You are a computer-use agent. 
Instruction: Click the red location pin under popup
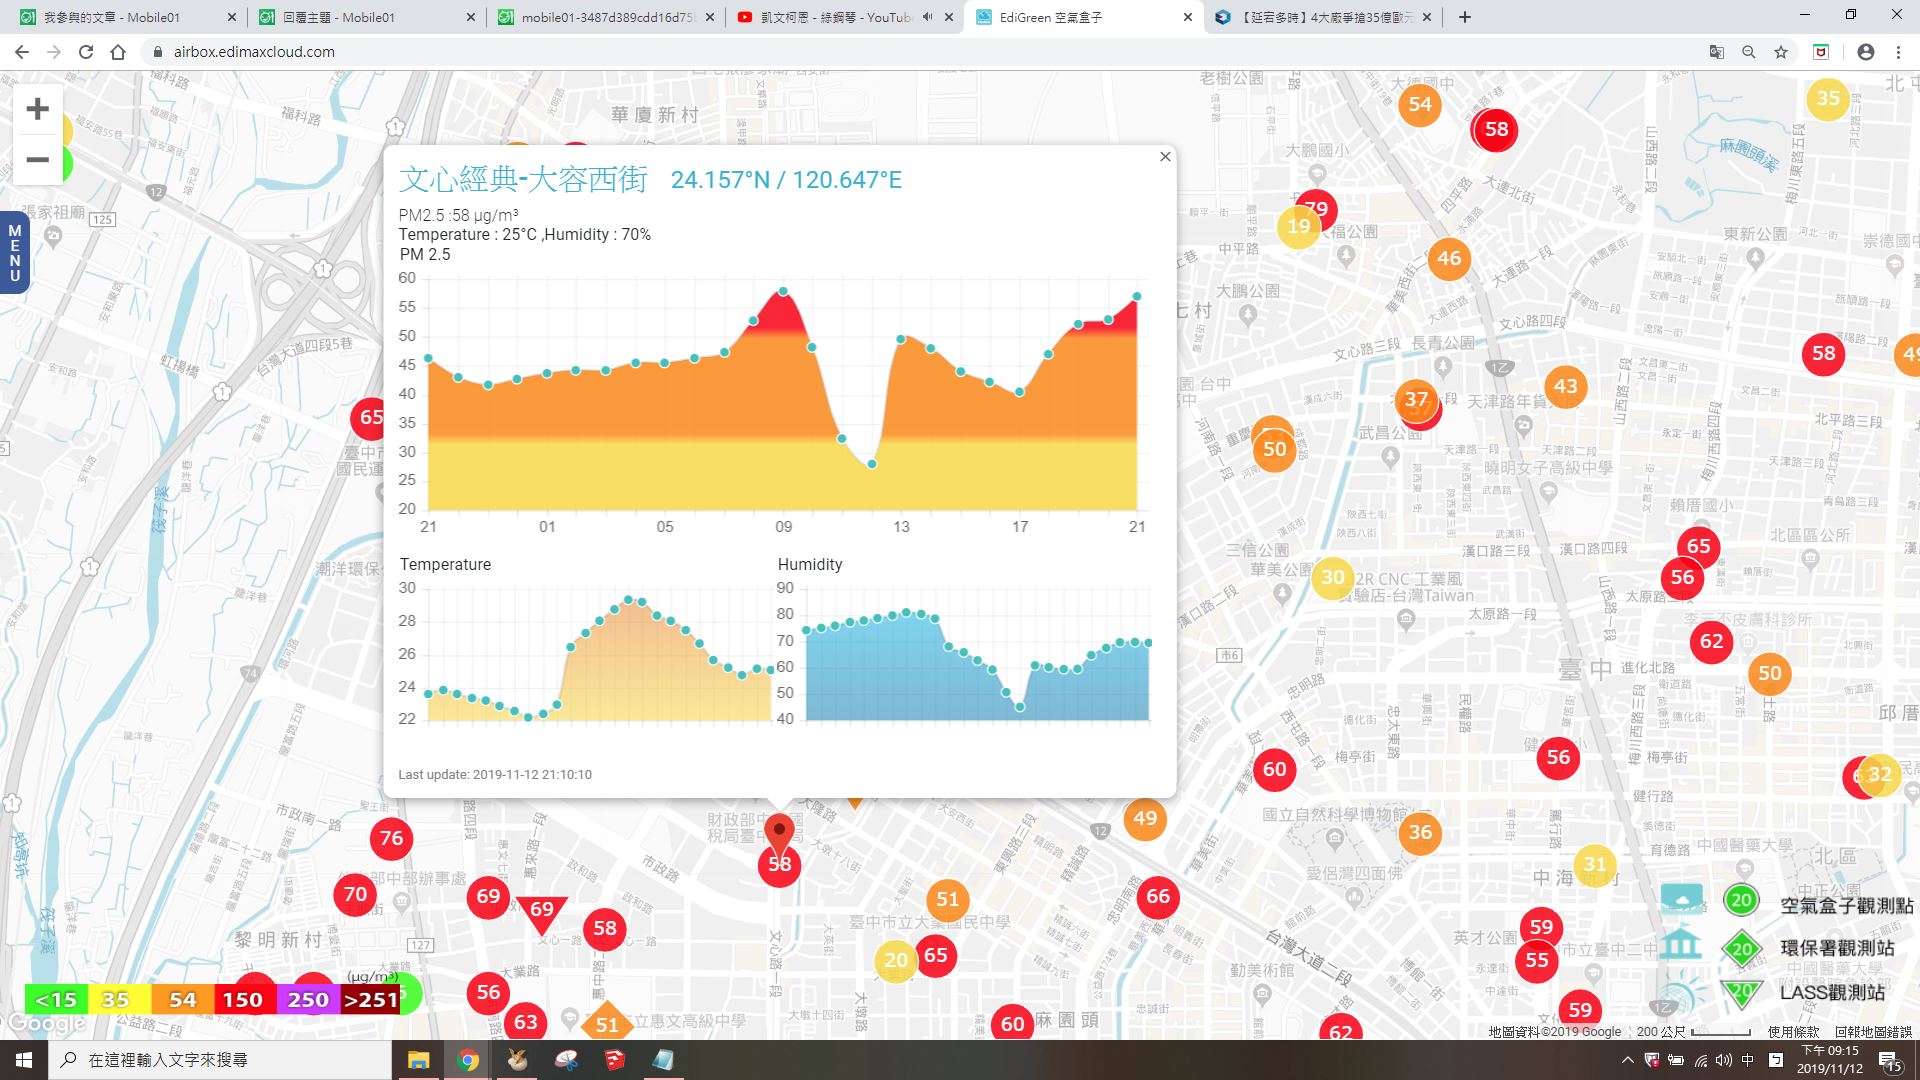[x=779, y=834]
